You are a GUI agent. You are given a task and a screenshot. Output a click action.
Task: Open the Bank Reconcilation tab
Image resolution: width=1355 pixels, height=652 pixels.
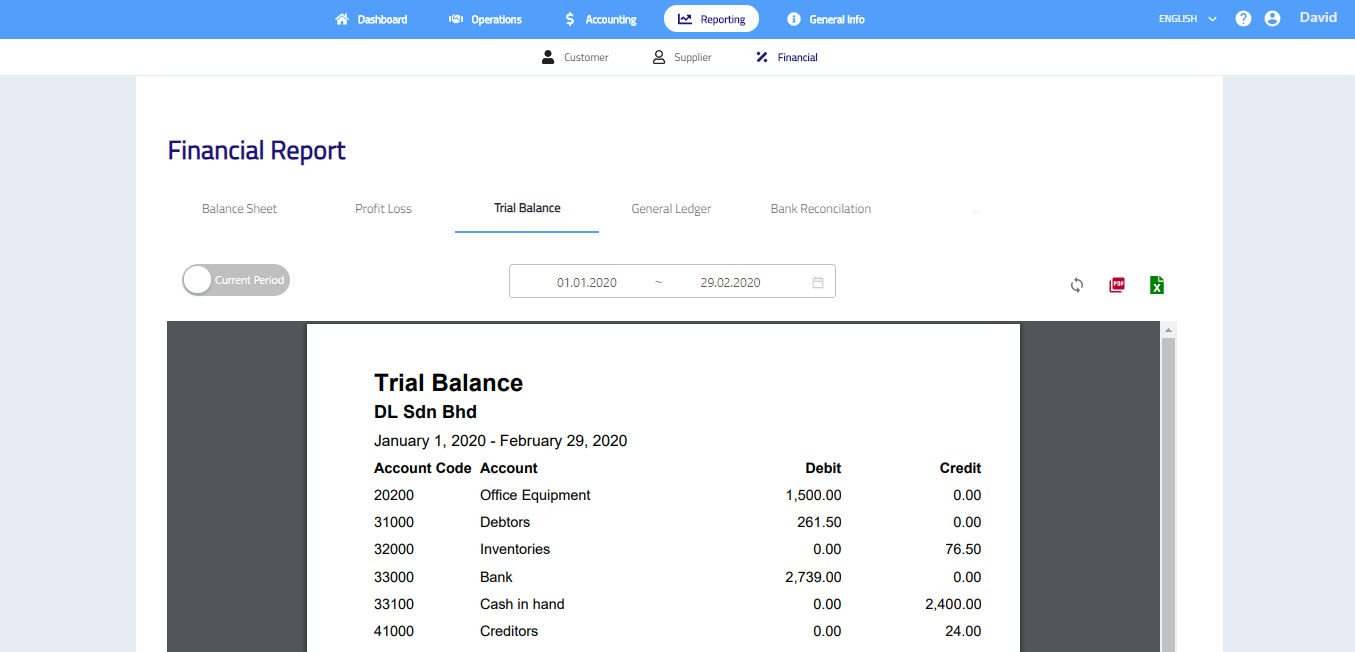[820, 209]
